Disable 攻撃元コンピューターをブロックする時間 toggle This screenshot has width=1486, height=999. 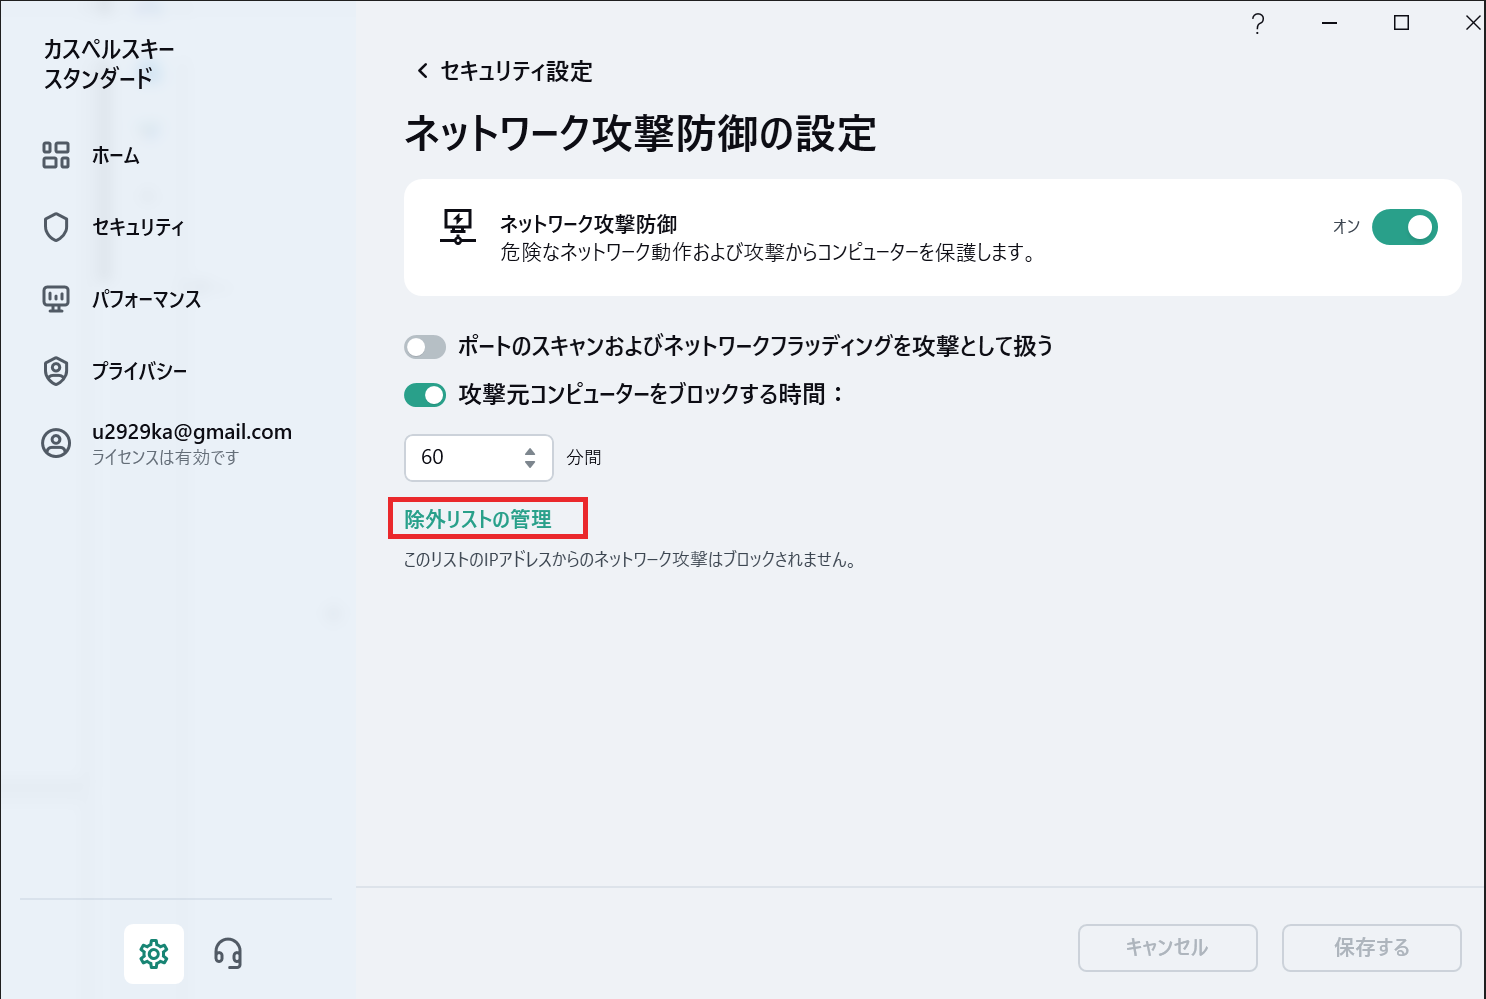coord(425,395)
